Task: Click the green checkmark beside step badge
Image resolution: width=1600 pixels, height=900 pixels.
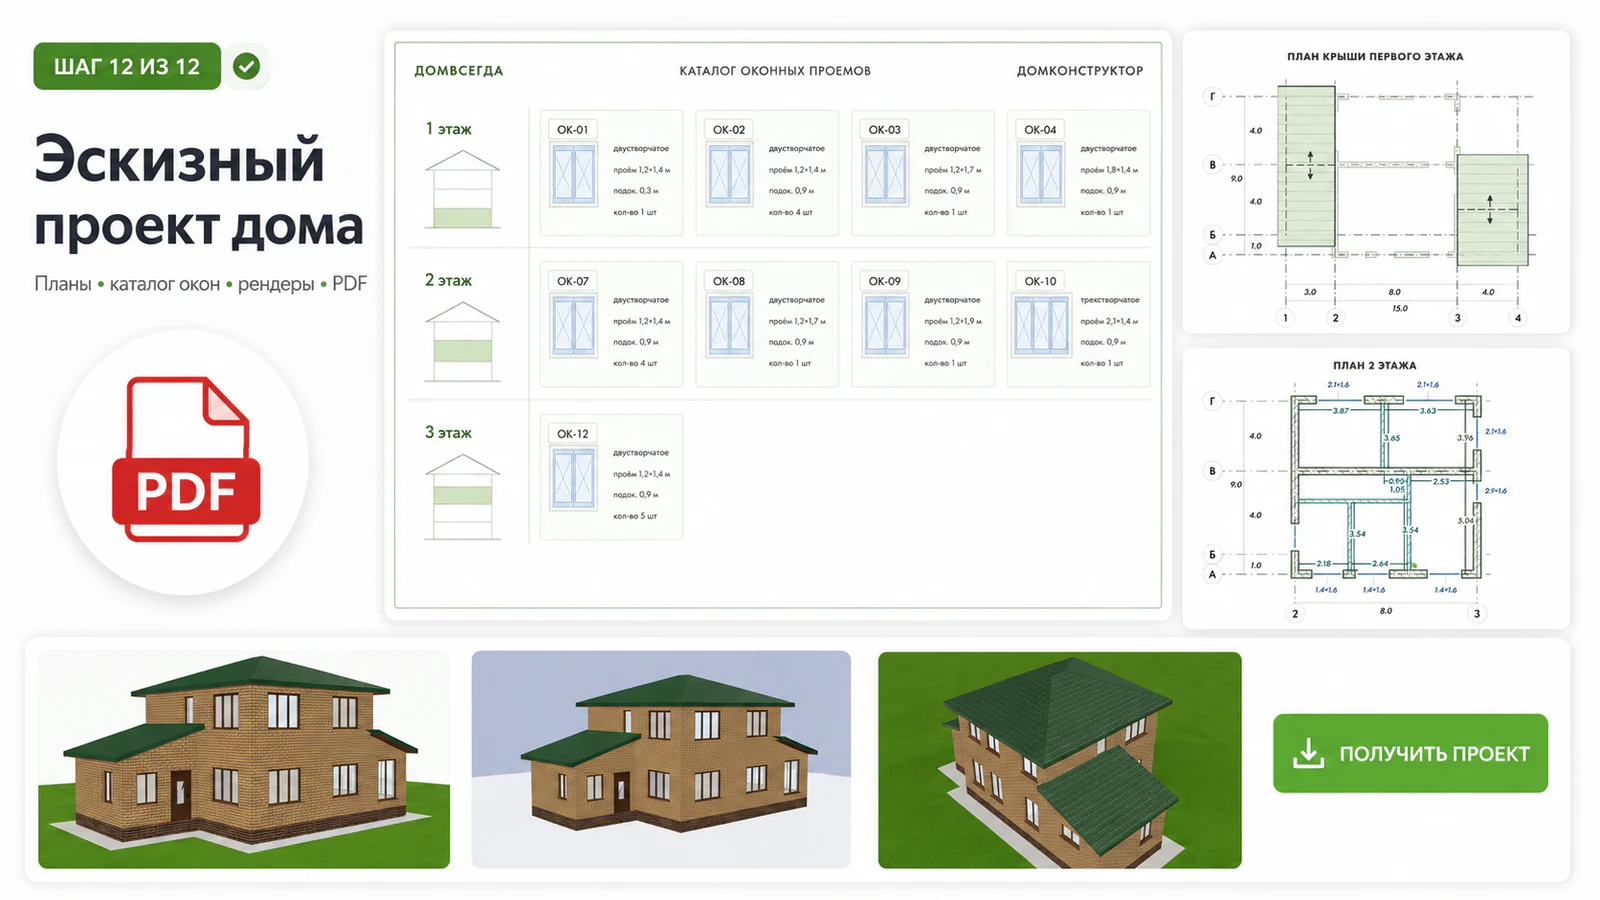Action: coord(246,67)
